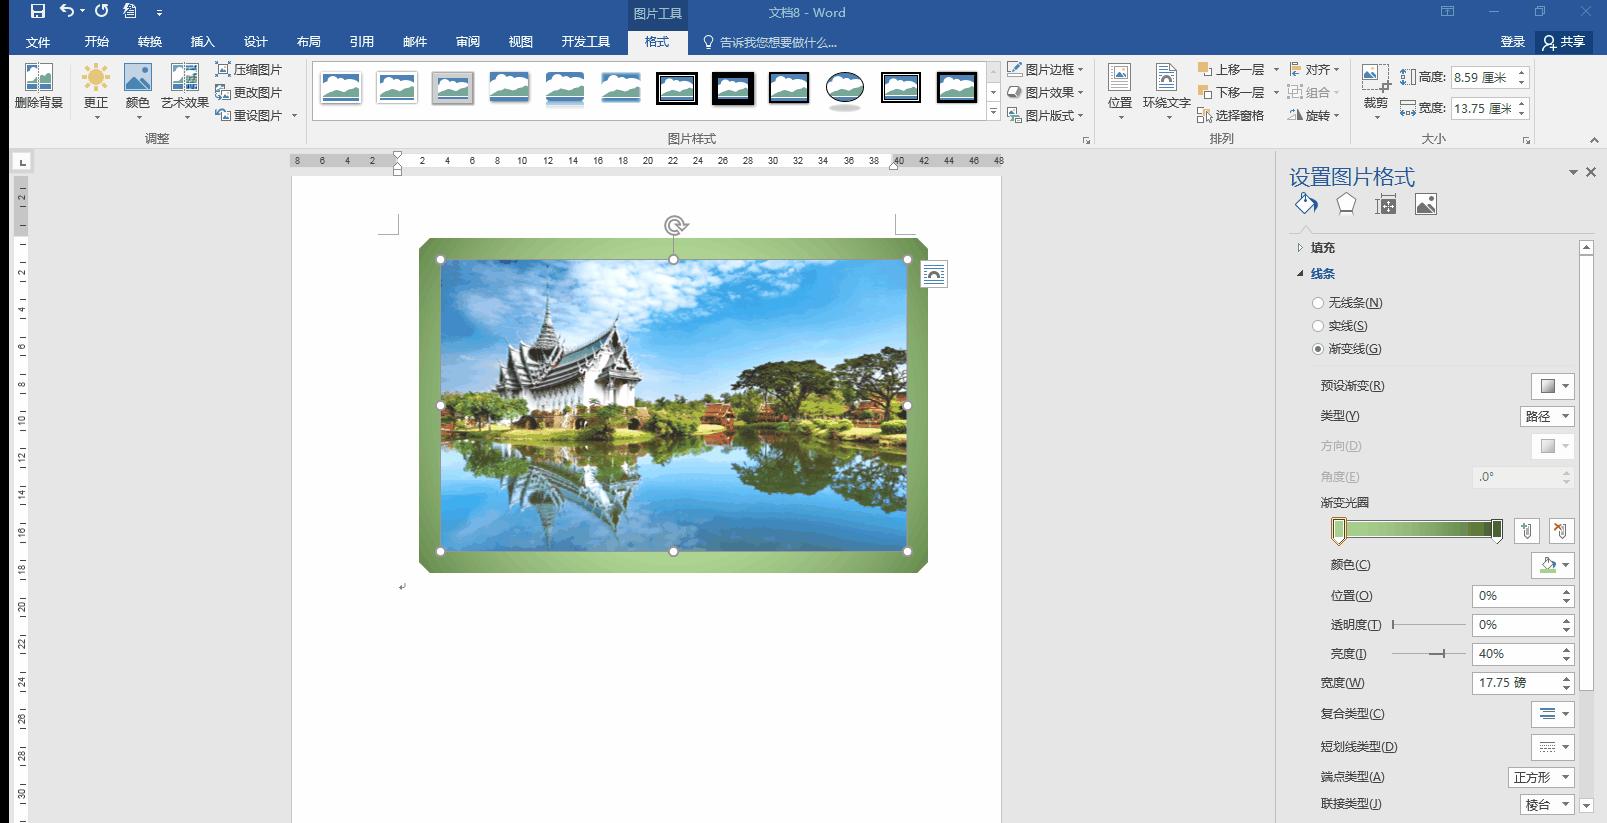
Task: Open the 插入 Insert ribbon tab
Action: point(203,42)
